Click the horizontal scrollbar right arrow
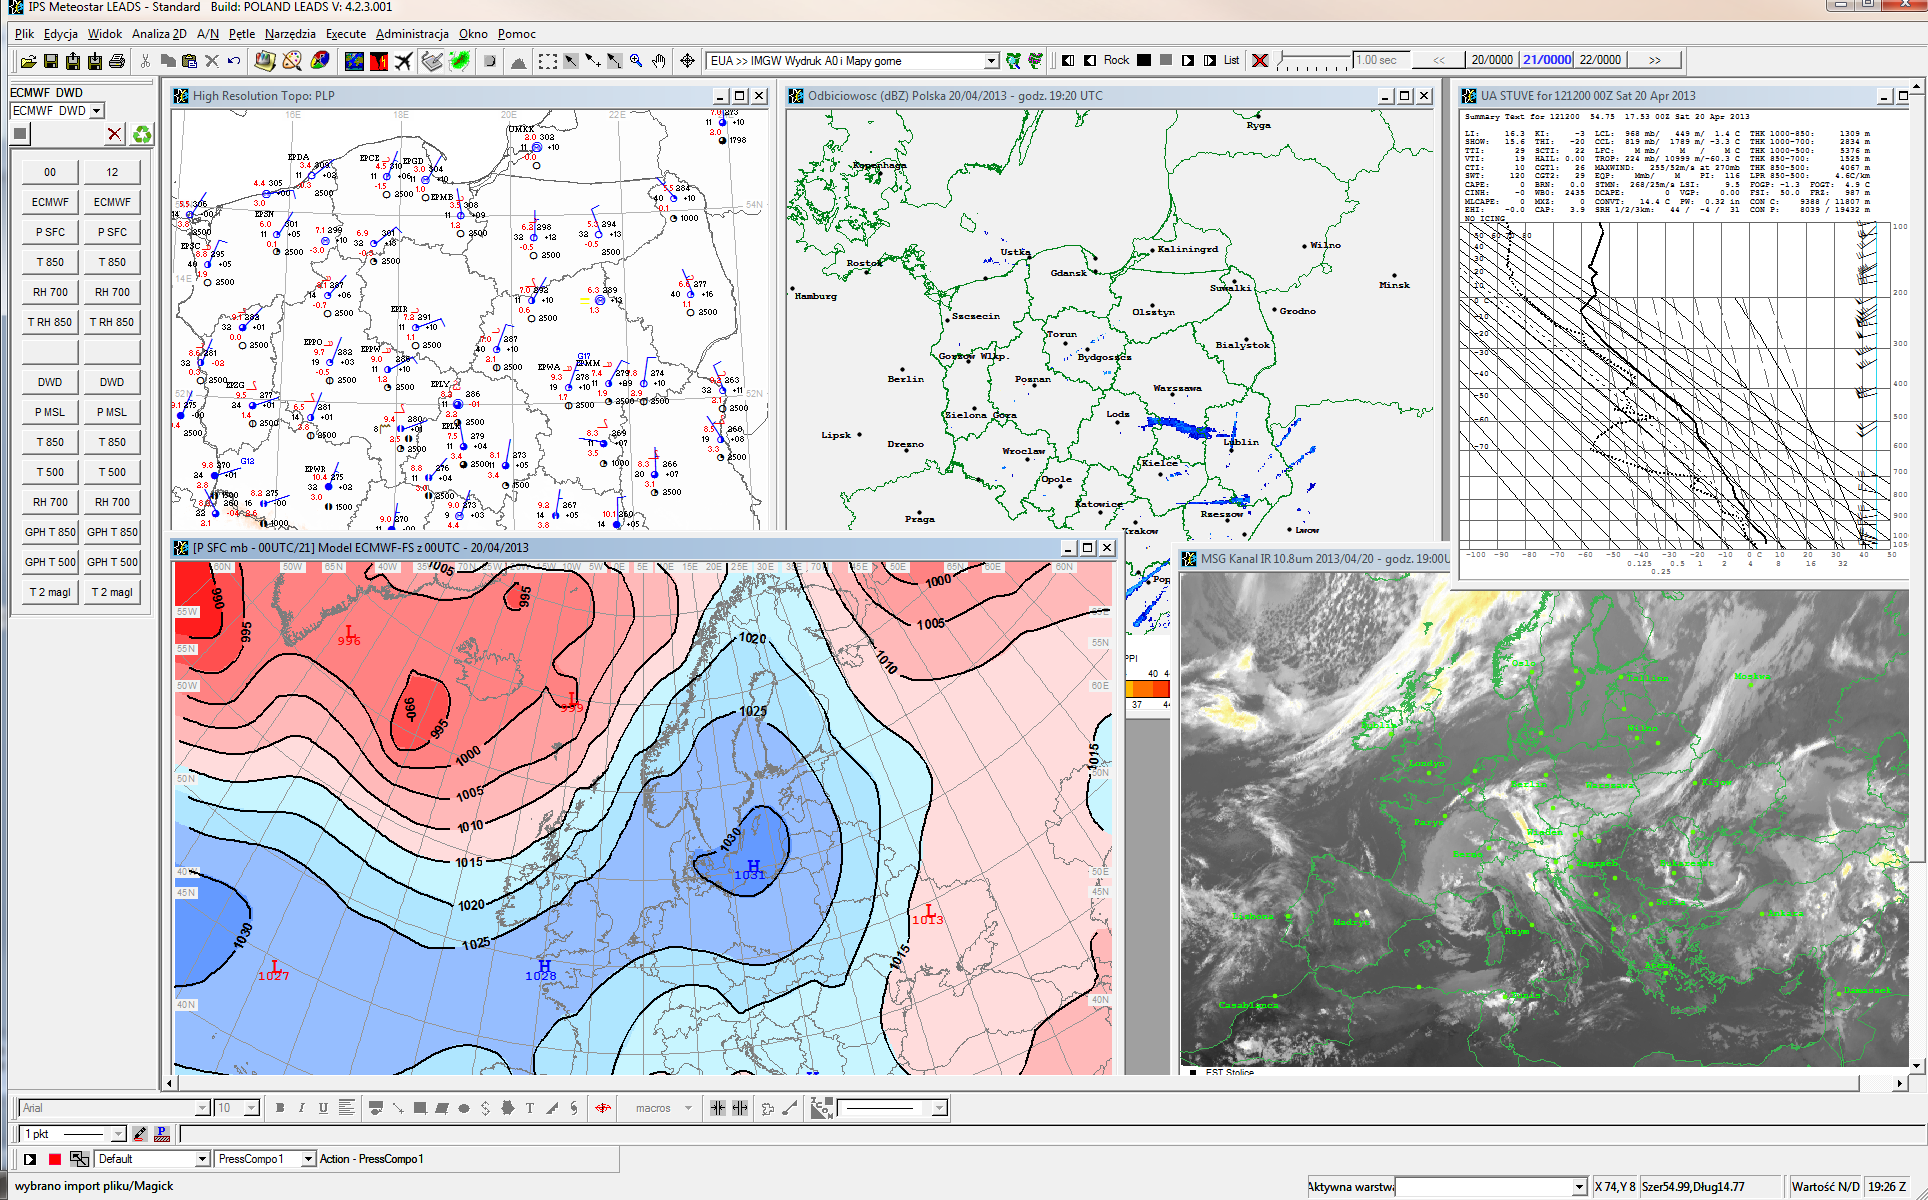The height and width of the screenshot is (1200, 1928). click(1899, 1083)
